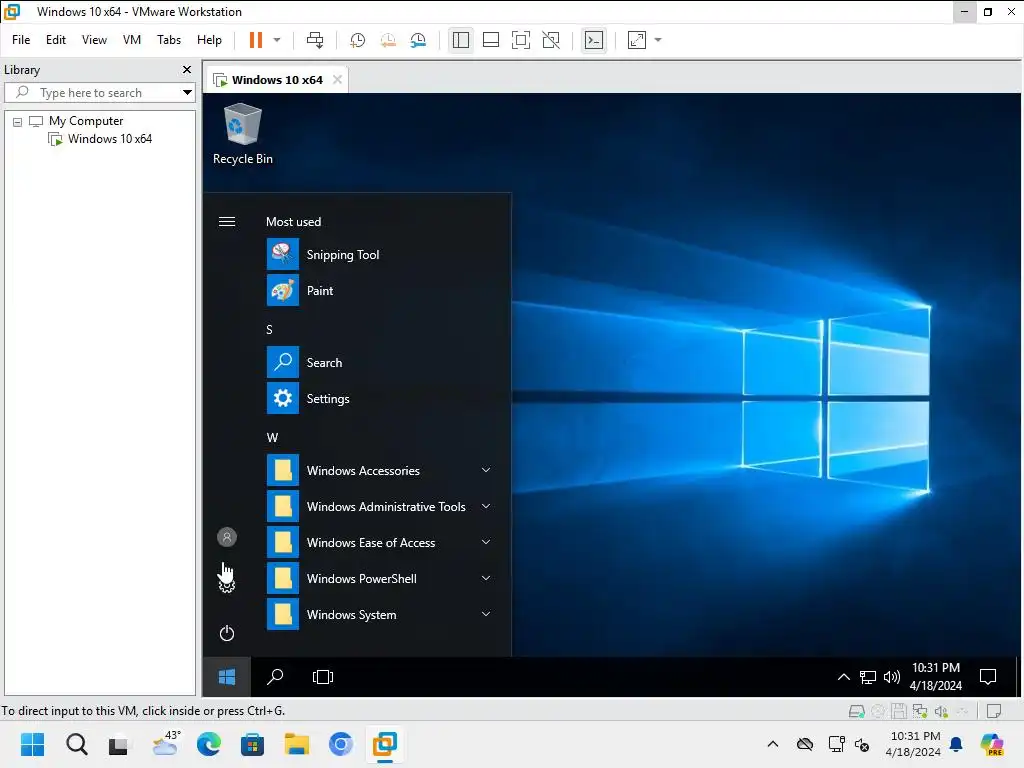The image size is (1024, 768).
Task: Open the stretch display dropdown arrow
Action: pos(658,40)
